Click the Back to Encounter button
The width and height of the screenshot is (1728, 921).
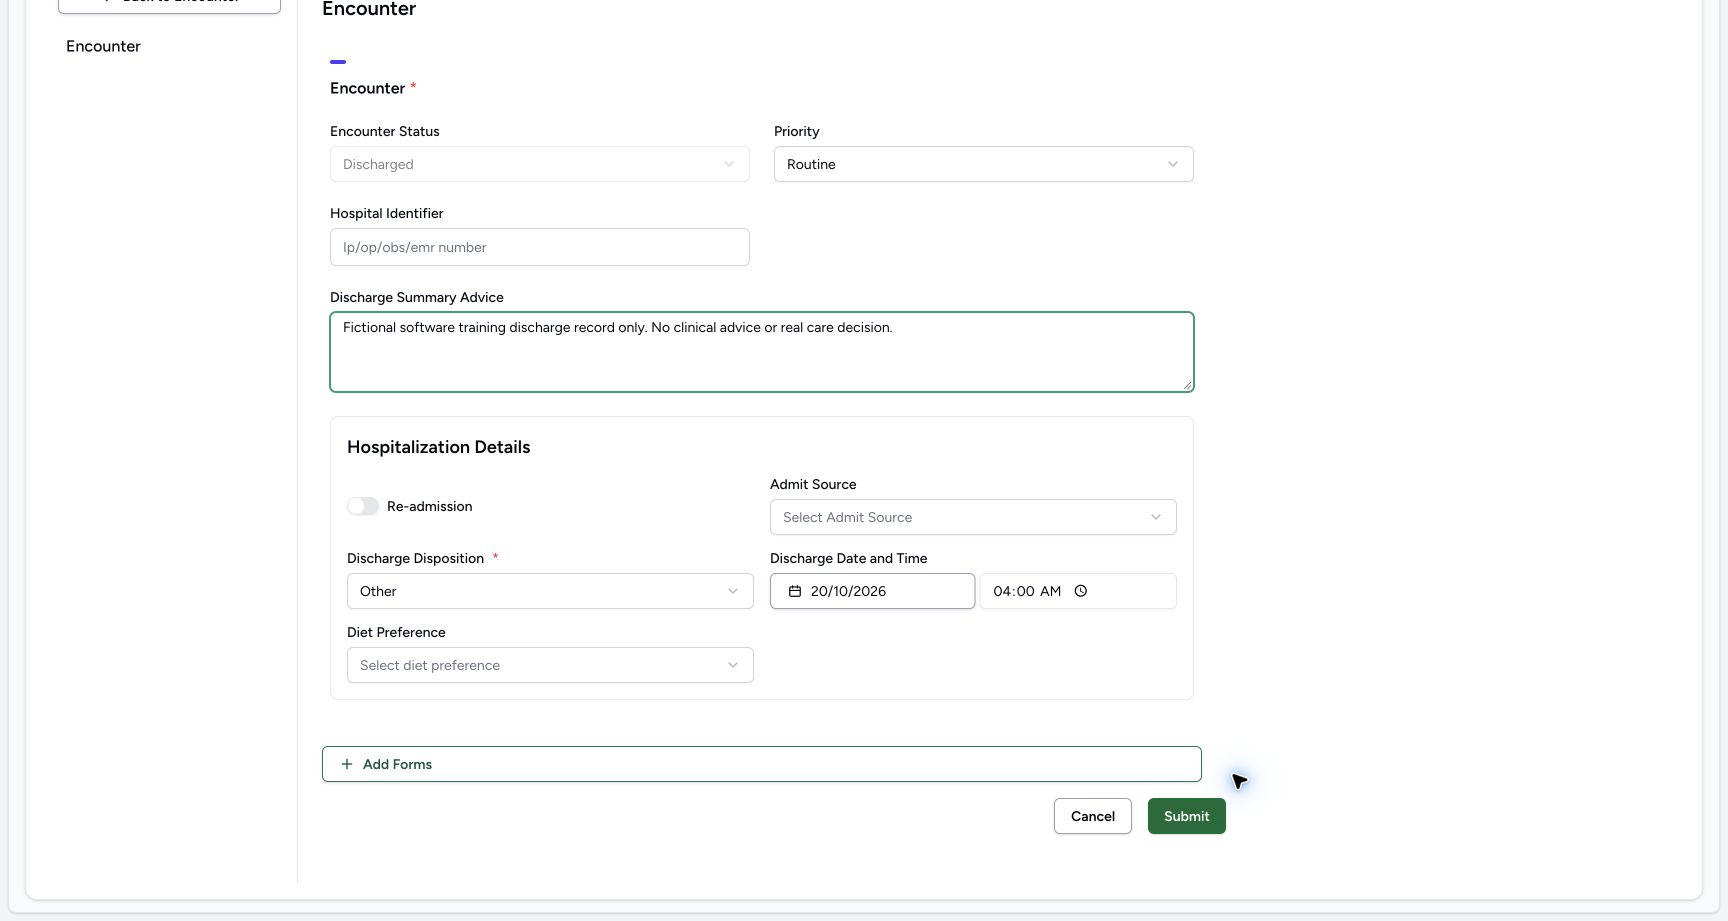(x=169, y=5)
